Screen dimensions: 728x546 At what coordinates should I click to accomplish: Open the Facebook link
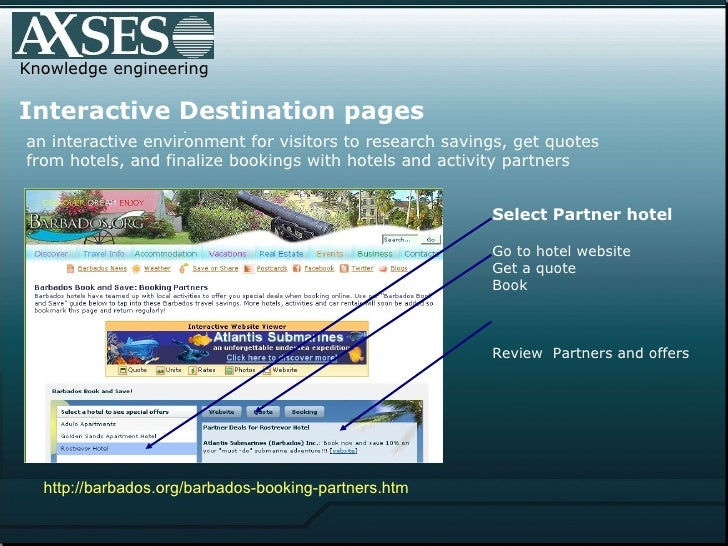point(319,268)
